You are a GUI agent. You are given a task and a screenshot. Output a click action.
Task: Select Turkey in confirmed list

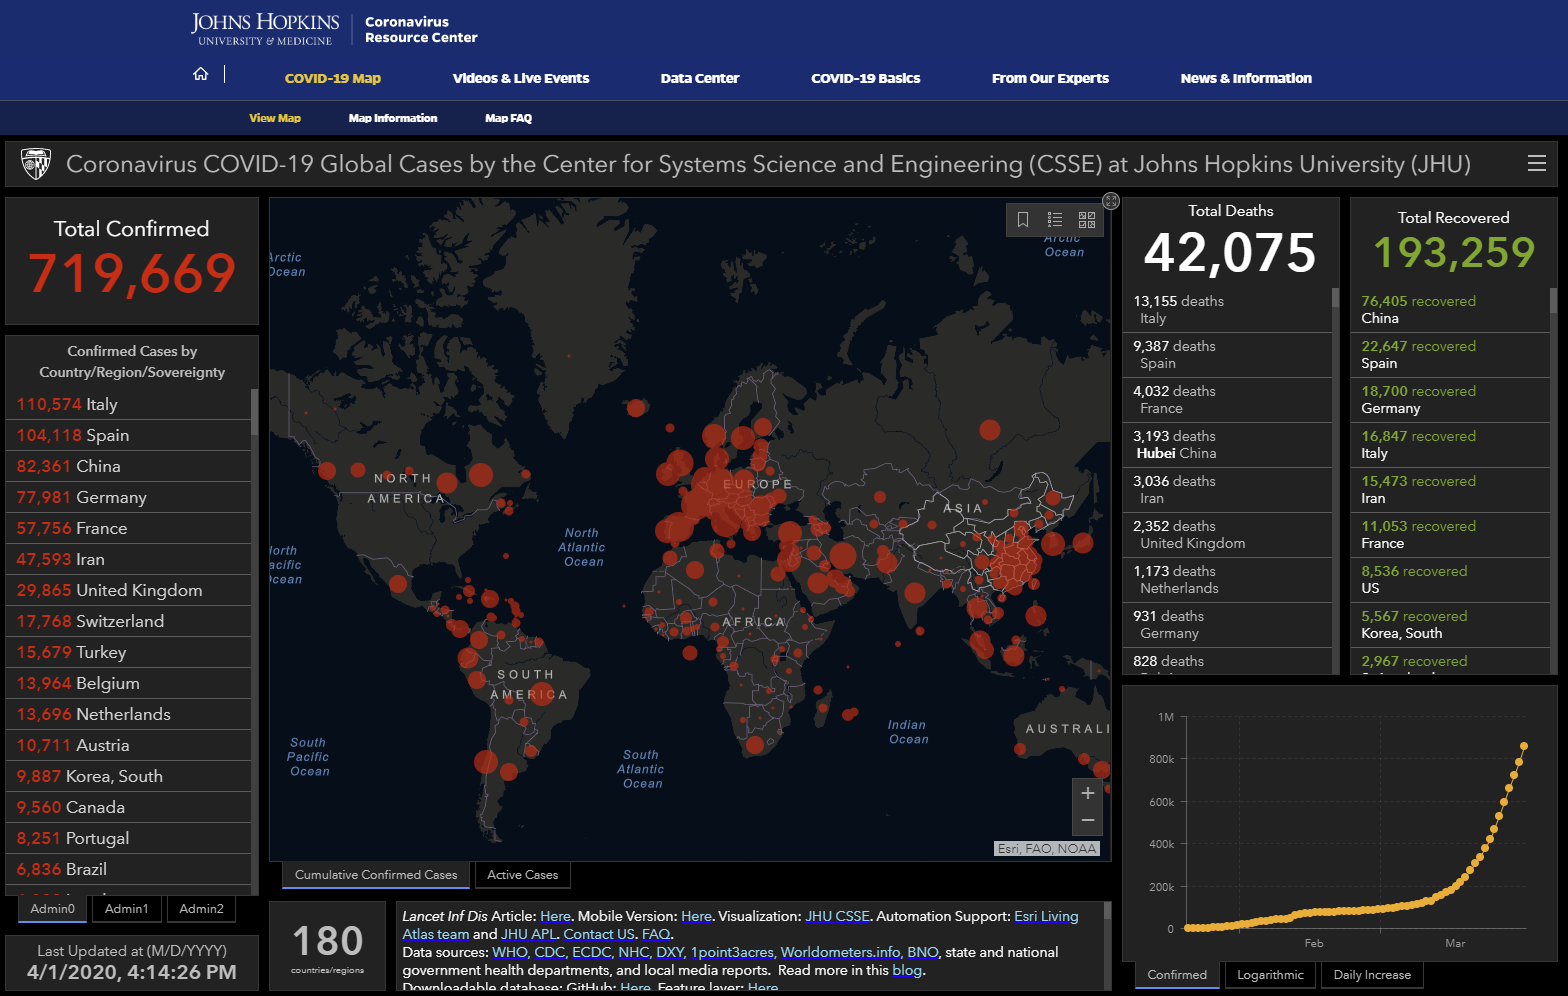point(128,652)
